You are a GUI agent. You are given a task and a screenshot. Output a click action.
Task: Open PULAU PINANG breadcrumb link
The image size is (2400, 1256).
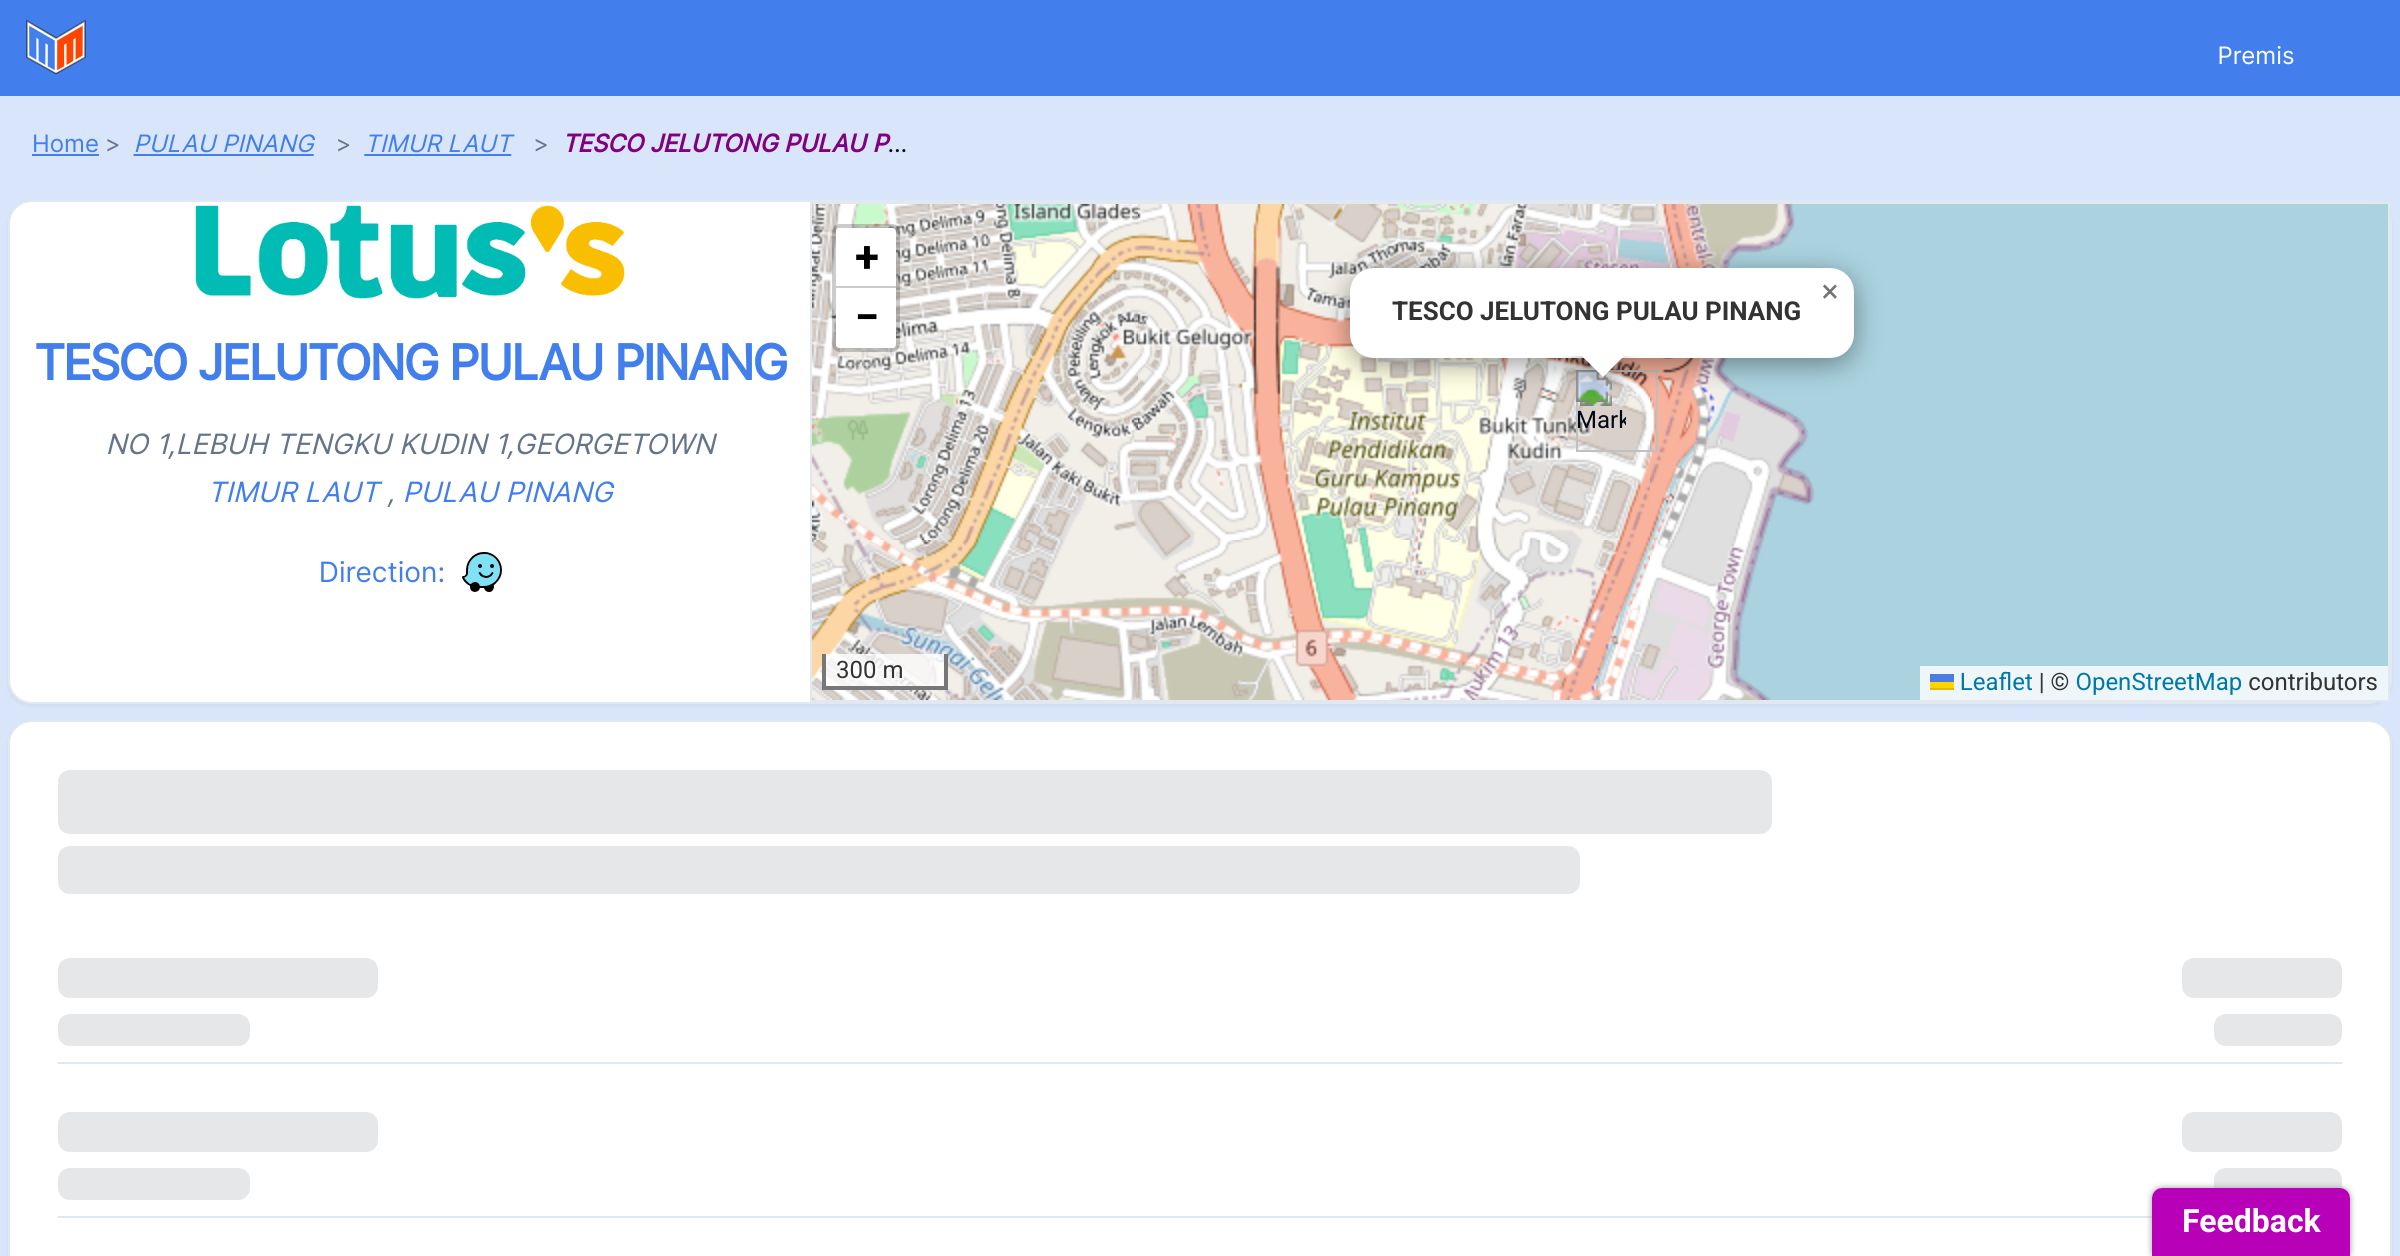224,144
